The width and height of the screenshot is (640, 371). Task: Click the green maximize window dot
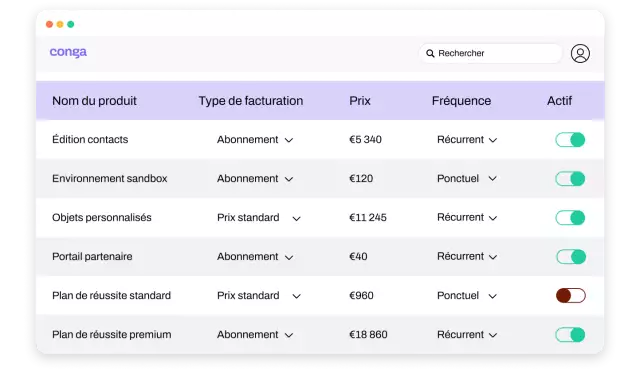tap(71, 24)
